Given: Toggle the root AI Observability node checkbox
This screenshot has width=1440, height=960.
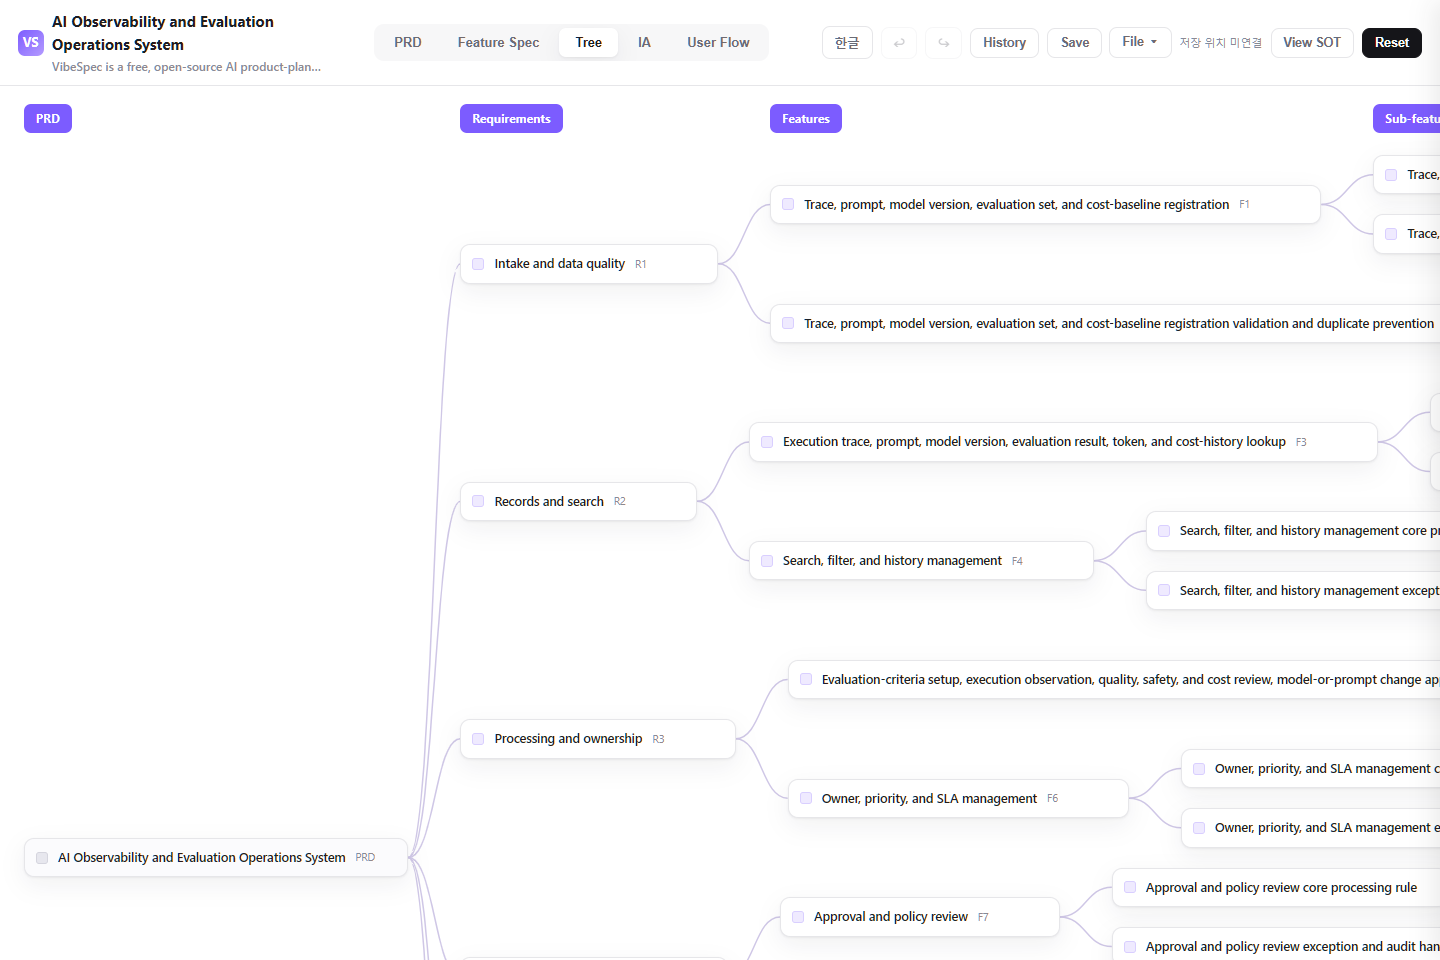Looking at the screenshot, I should point(42,858).
